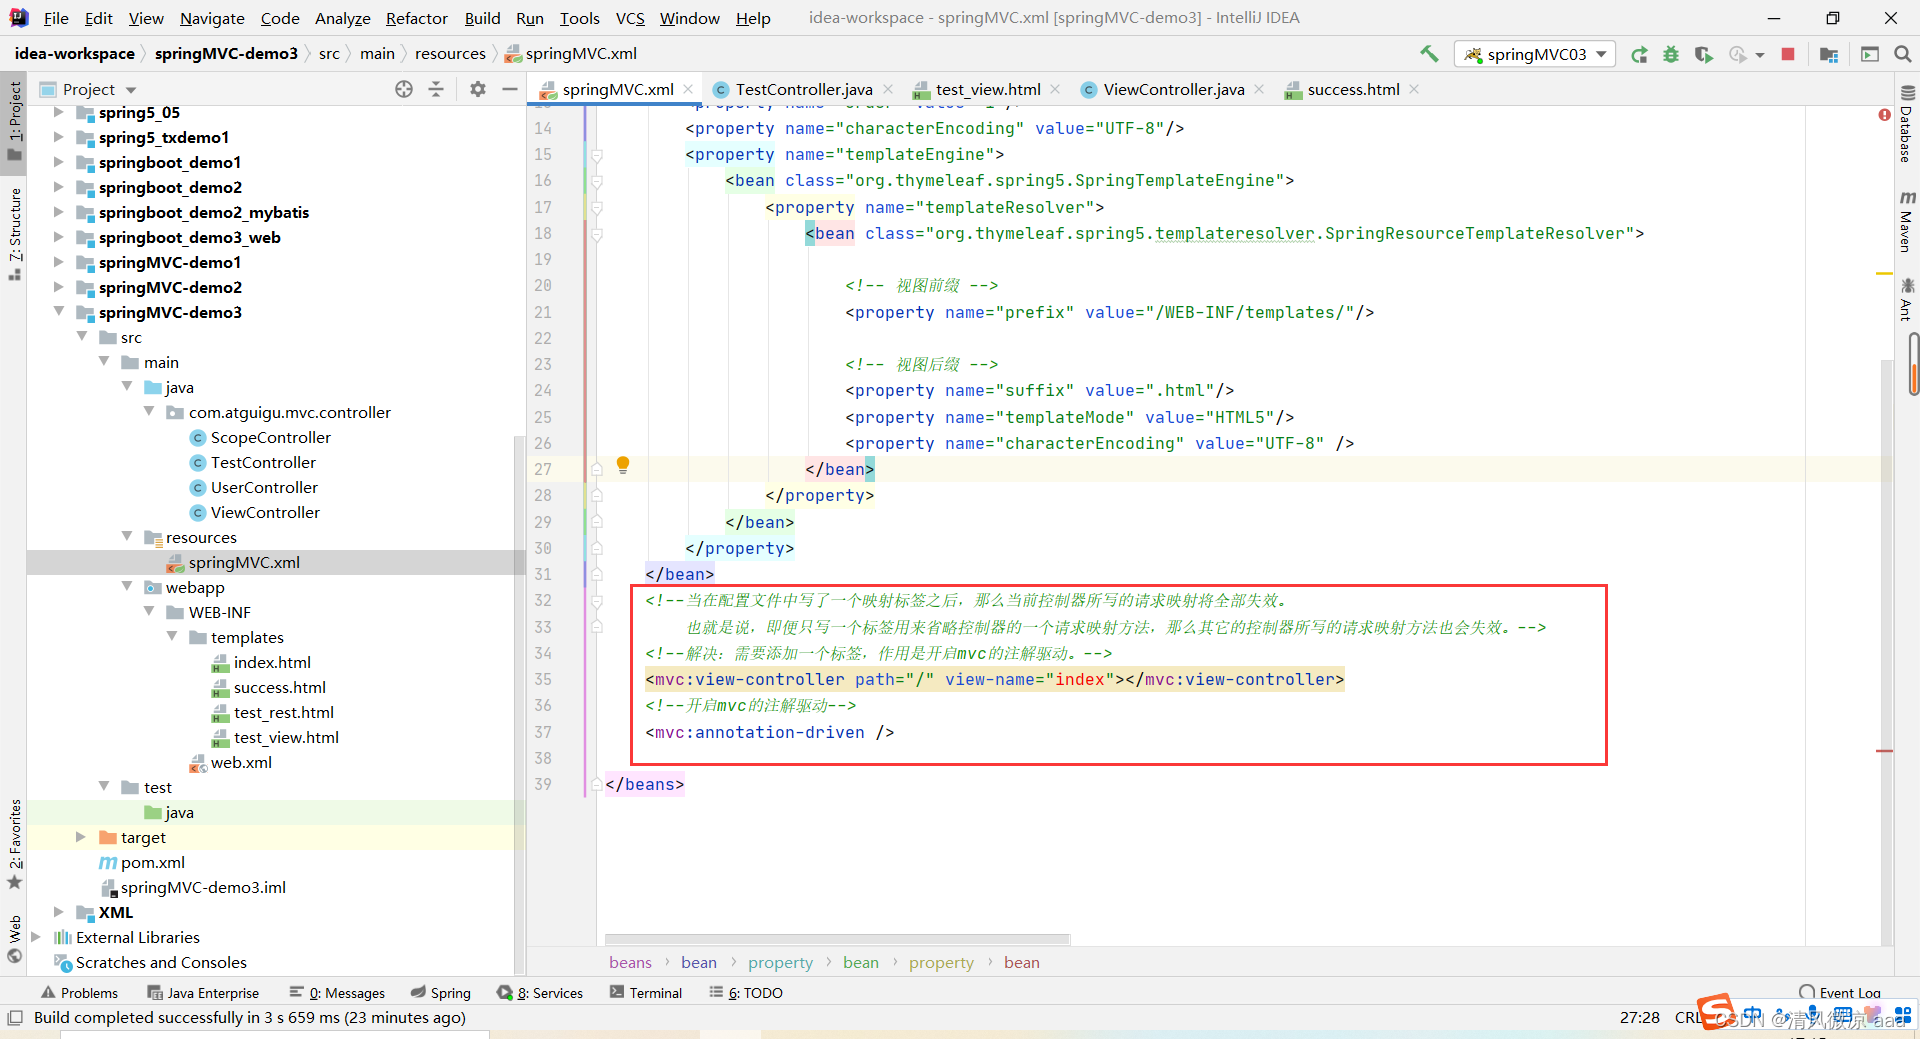This screenshot has height=1039, width=1920.
Task: Click the editor horizontal scrollbar
Action: pos(837,939)
